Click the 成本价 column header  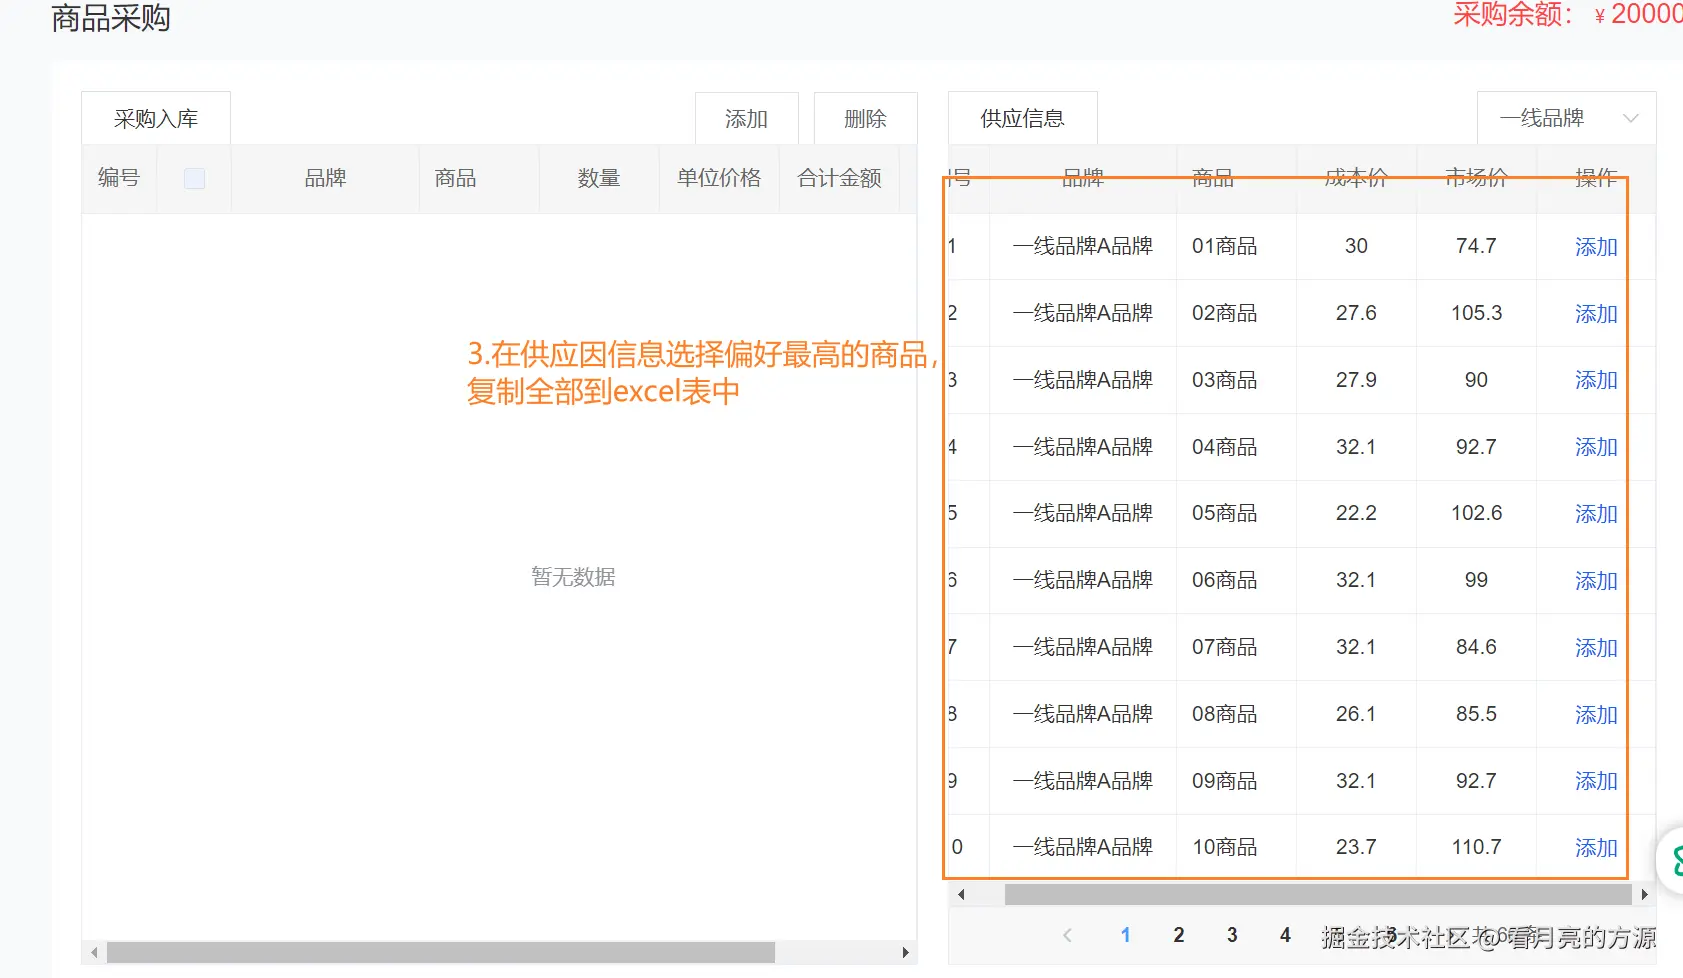[1356, 178]
